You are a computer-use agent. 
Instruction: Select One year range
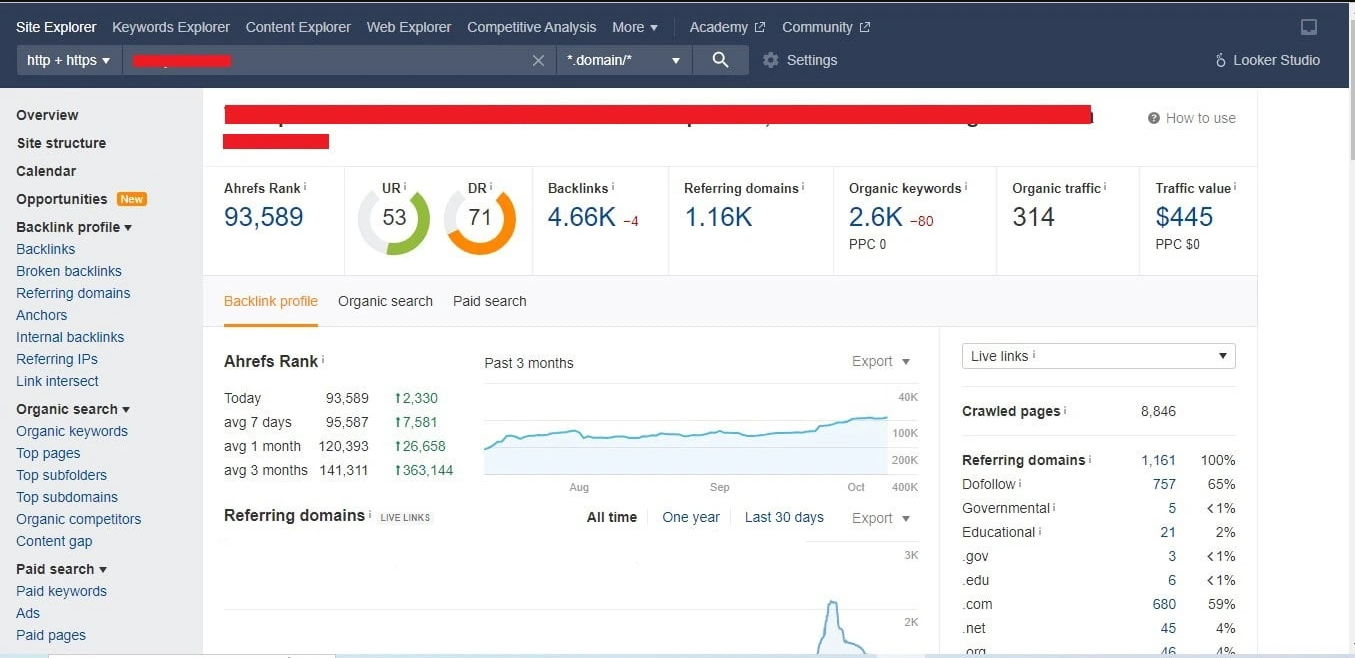(691, 517)
